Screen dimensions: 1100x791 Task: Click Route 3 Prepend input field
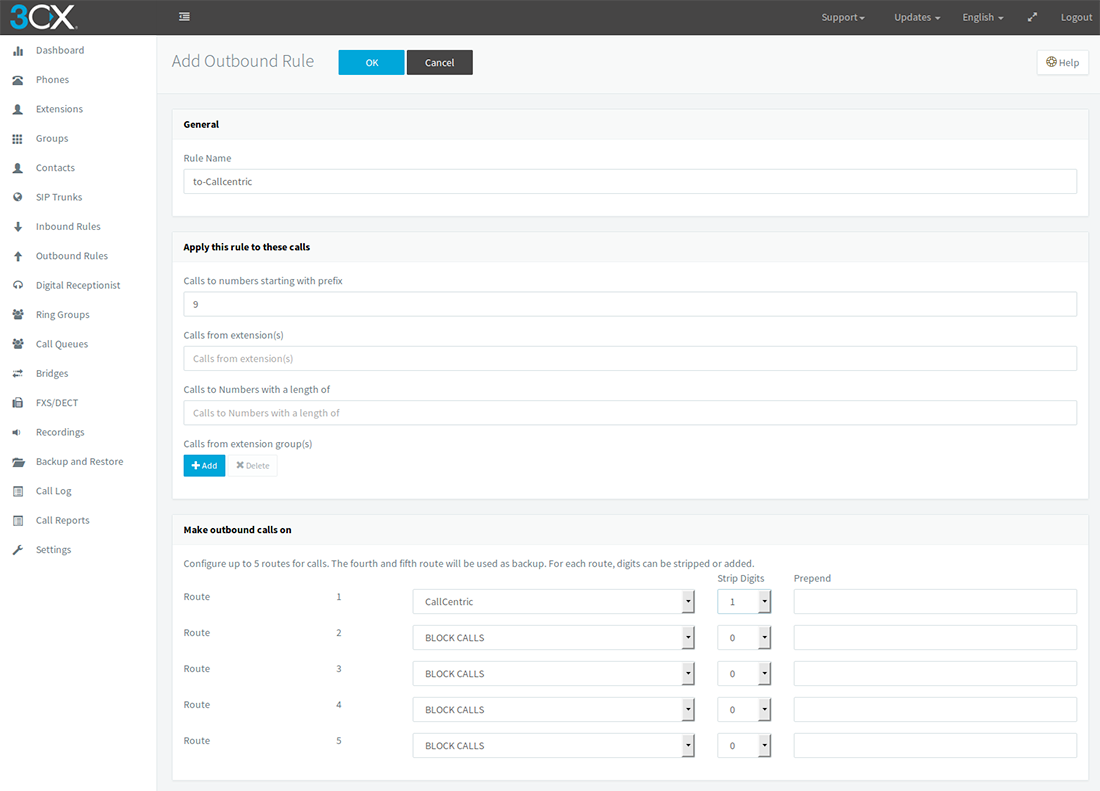coord(935,674)
